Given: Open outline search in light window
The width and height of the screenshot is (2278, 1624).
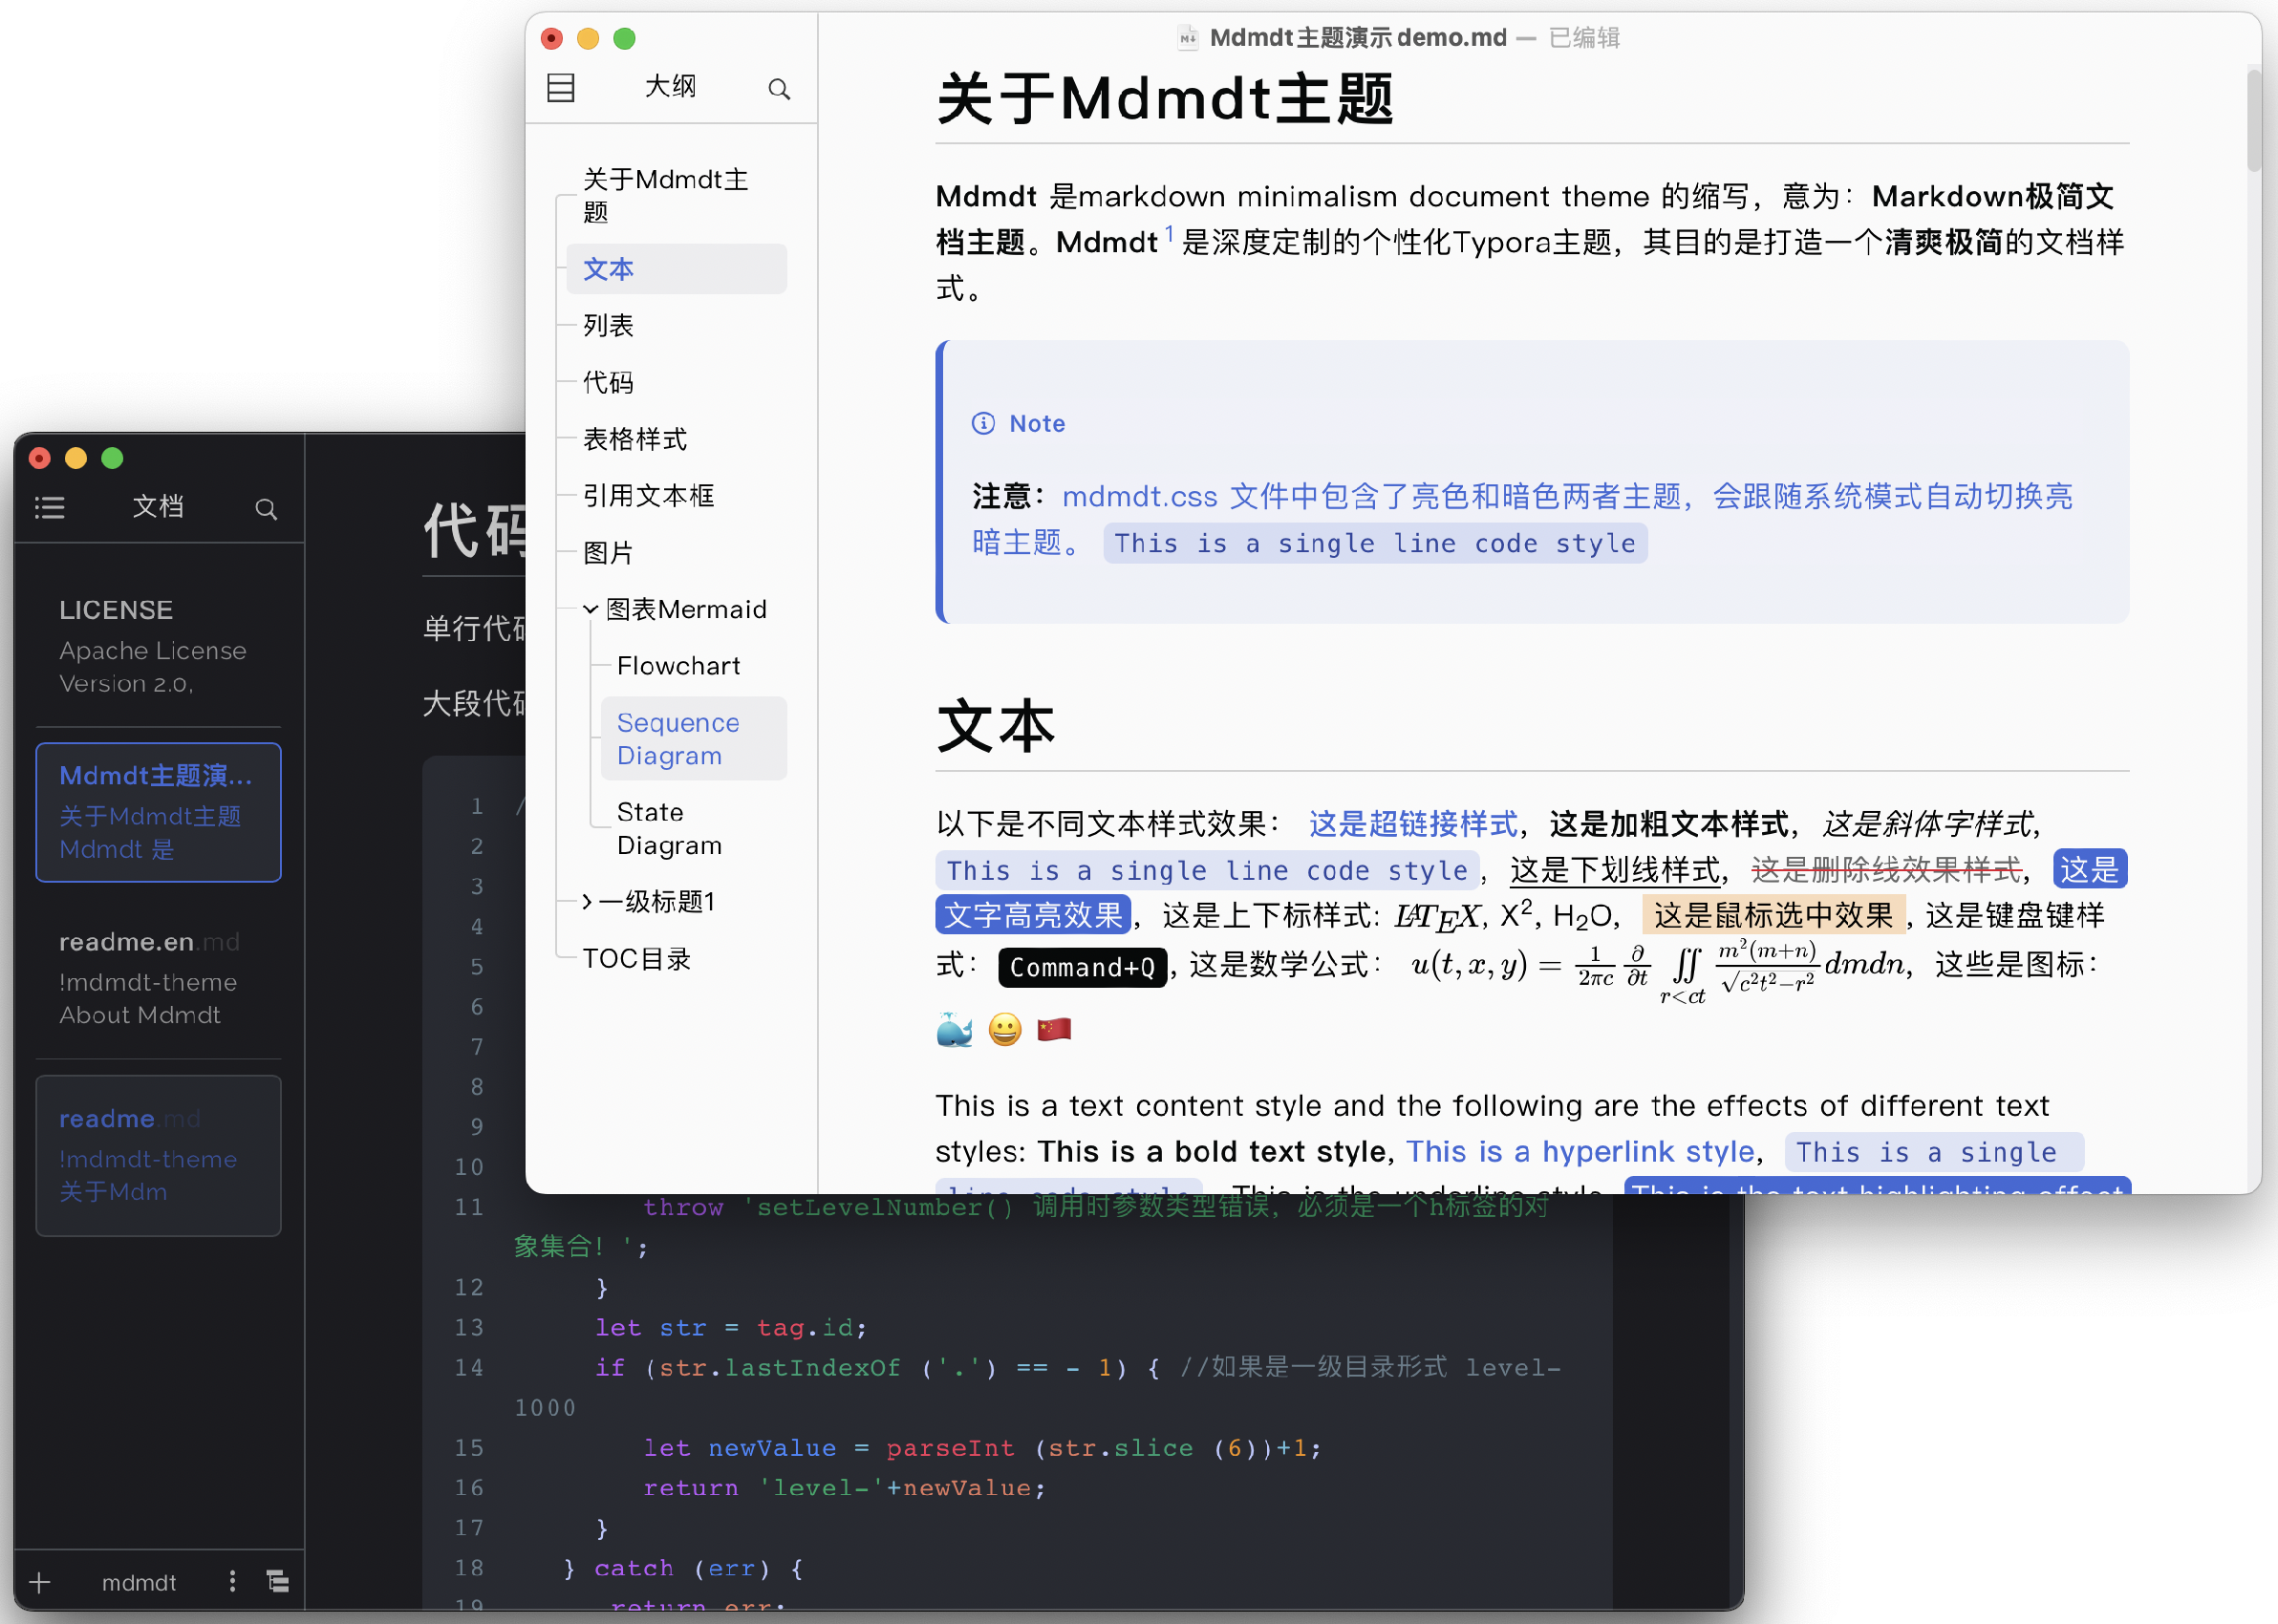Looking at the screenshot, I should 779,89.
